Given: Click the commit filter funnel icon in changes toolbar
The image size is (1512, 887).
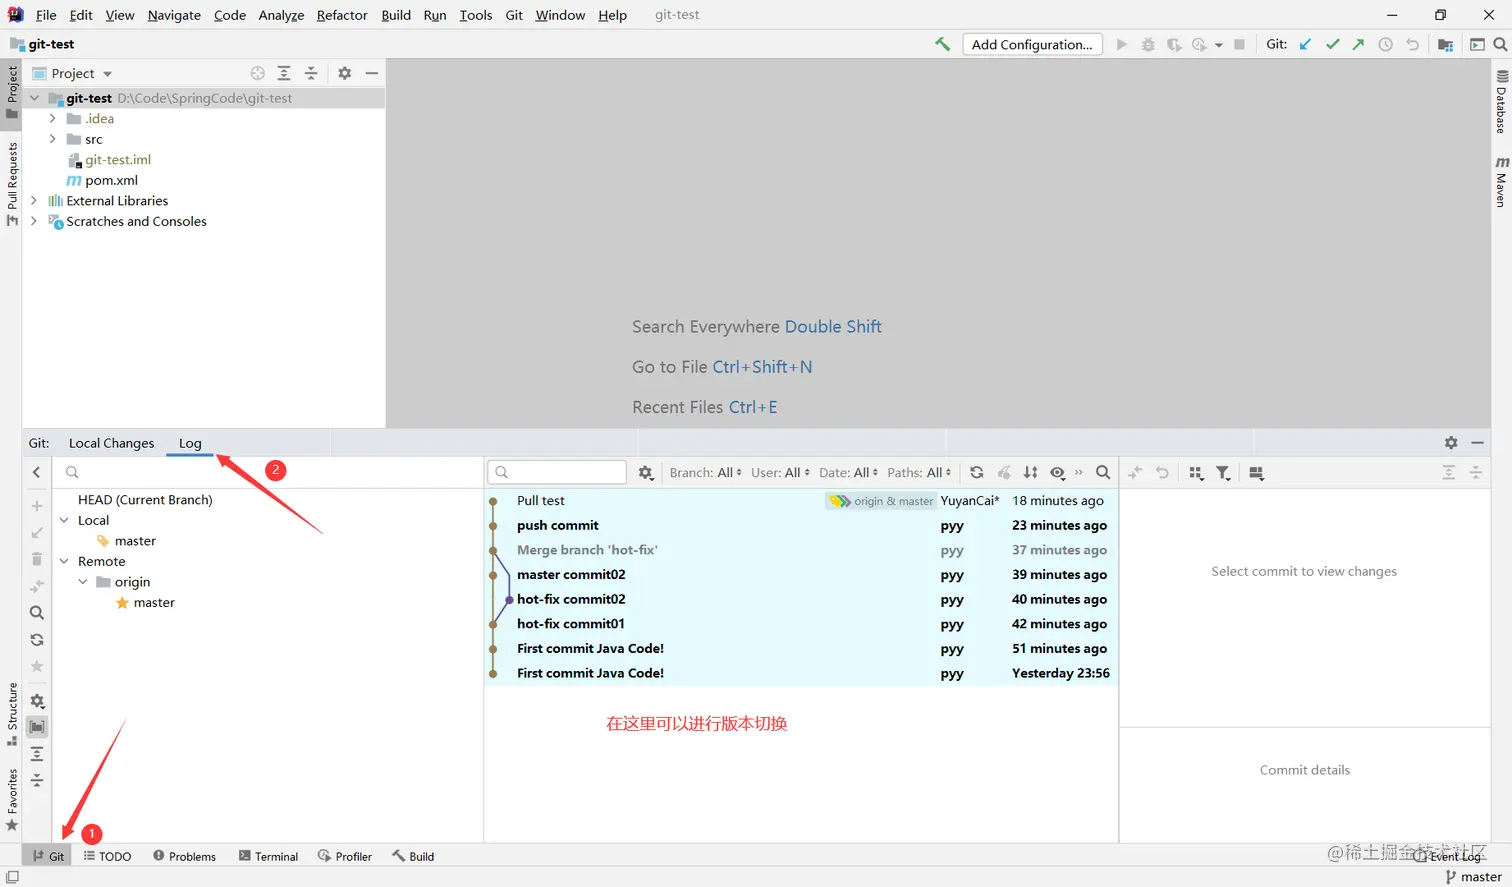Looking at the screenshot, I should (x=1223, y=473).
